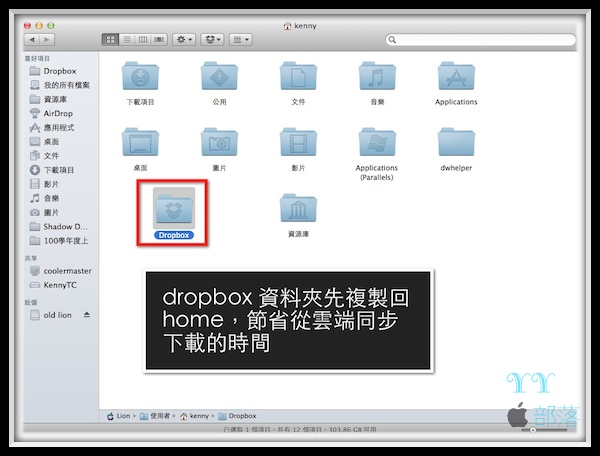600x456 pixels.
Task: Open 圖片 in the sidebar
Action: (44, 212)
